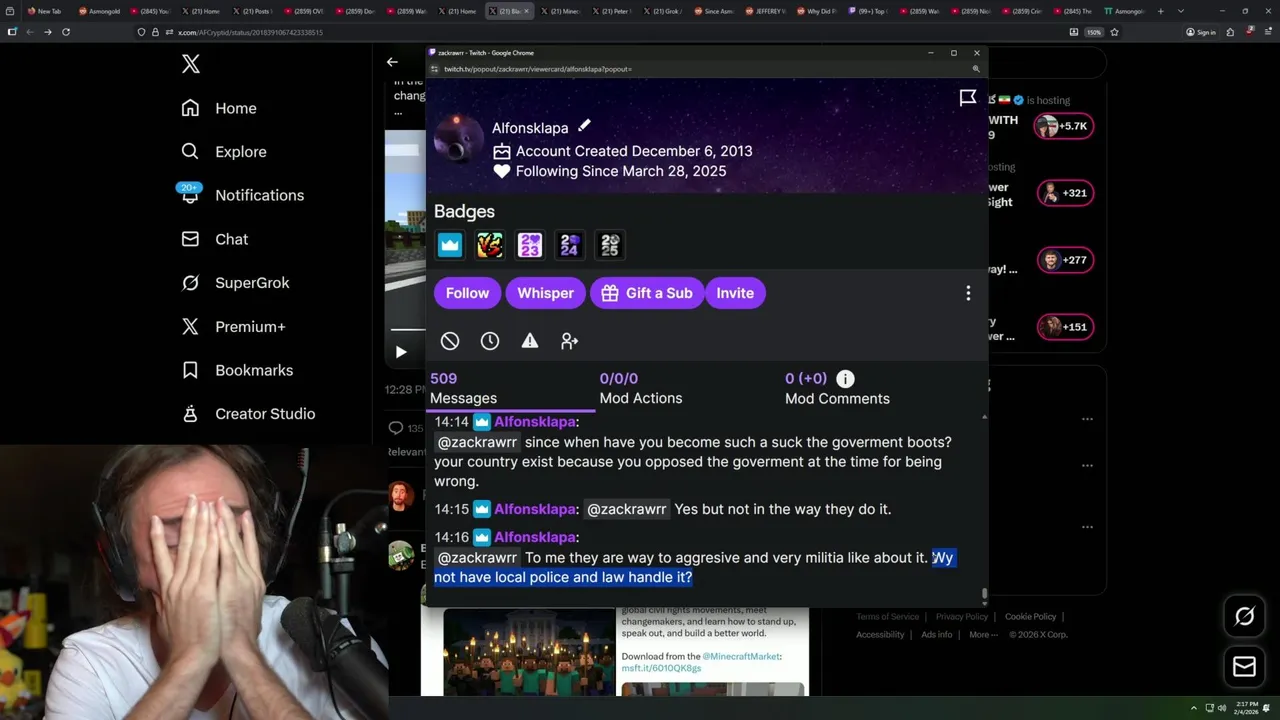The height and width of the screenshot is (720, 1280).
Task: Click the Invite button
Action: [735, 293]
